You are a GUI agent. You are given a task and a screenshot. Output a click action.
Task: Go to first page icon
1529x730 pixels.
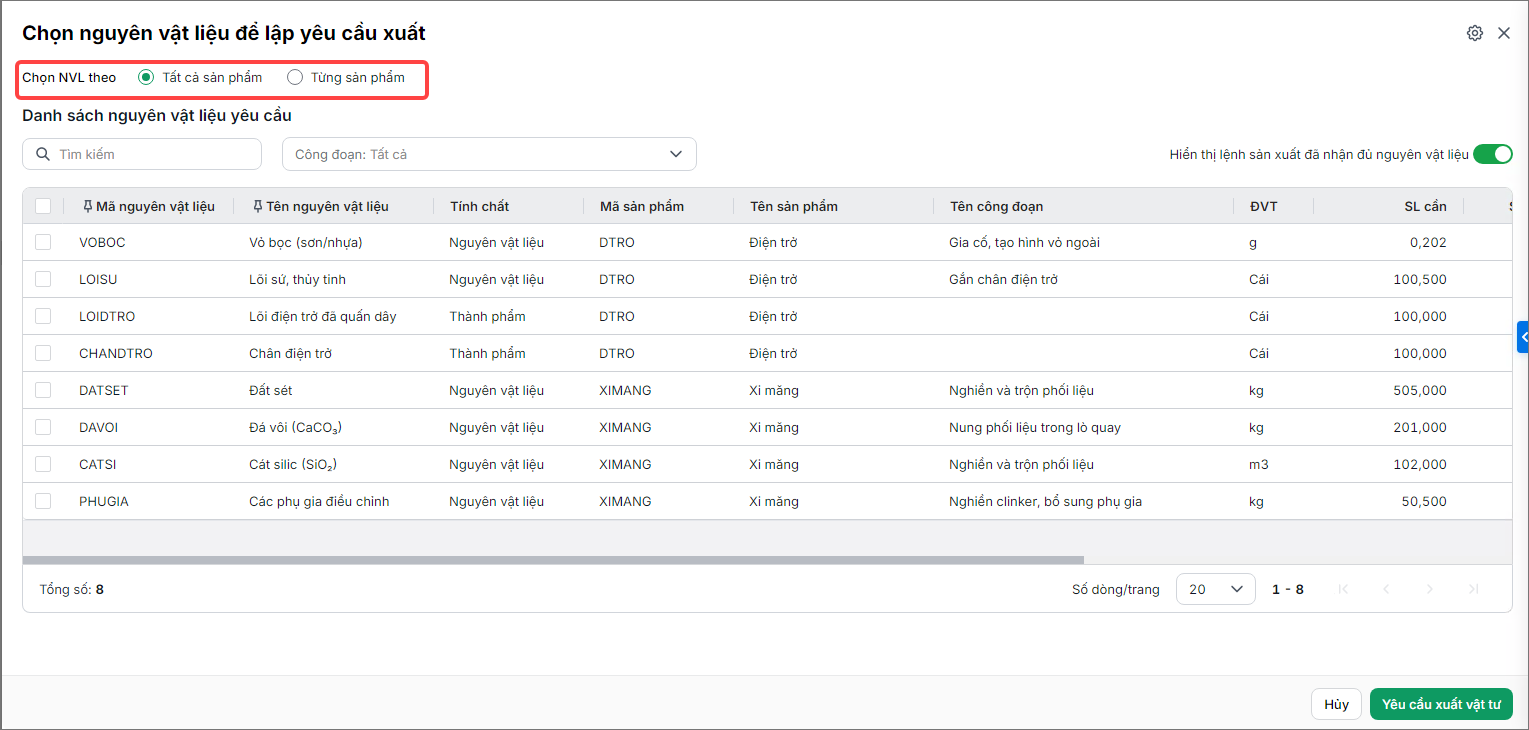click(1343, 589)
